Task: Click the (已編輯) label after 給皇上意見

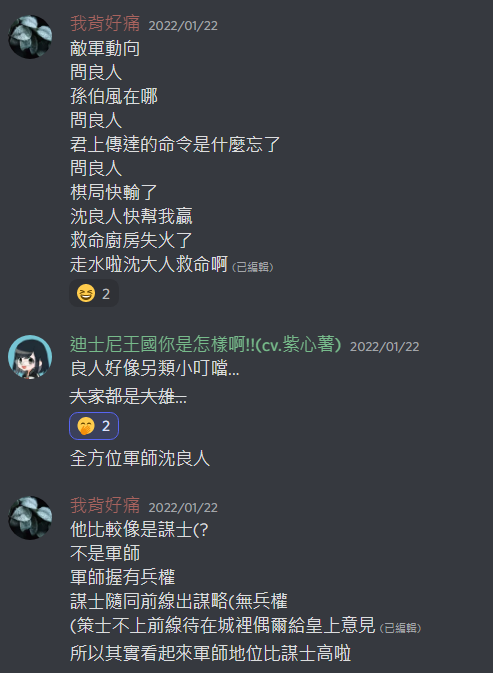Action: (x=400, y=628)
